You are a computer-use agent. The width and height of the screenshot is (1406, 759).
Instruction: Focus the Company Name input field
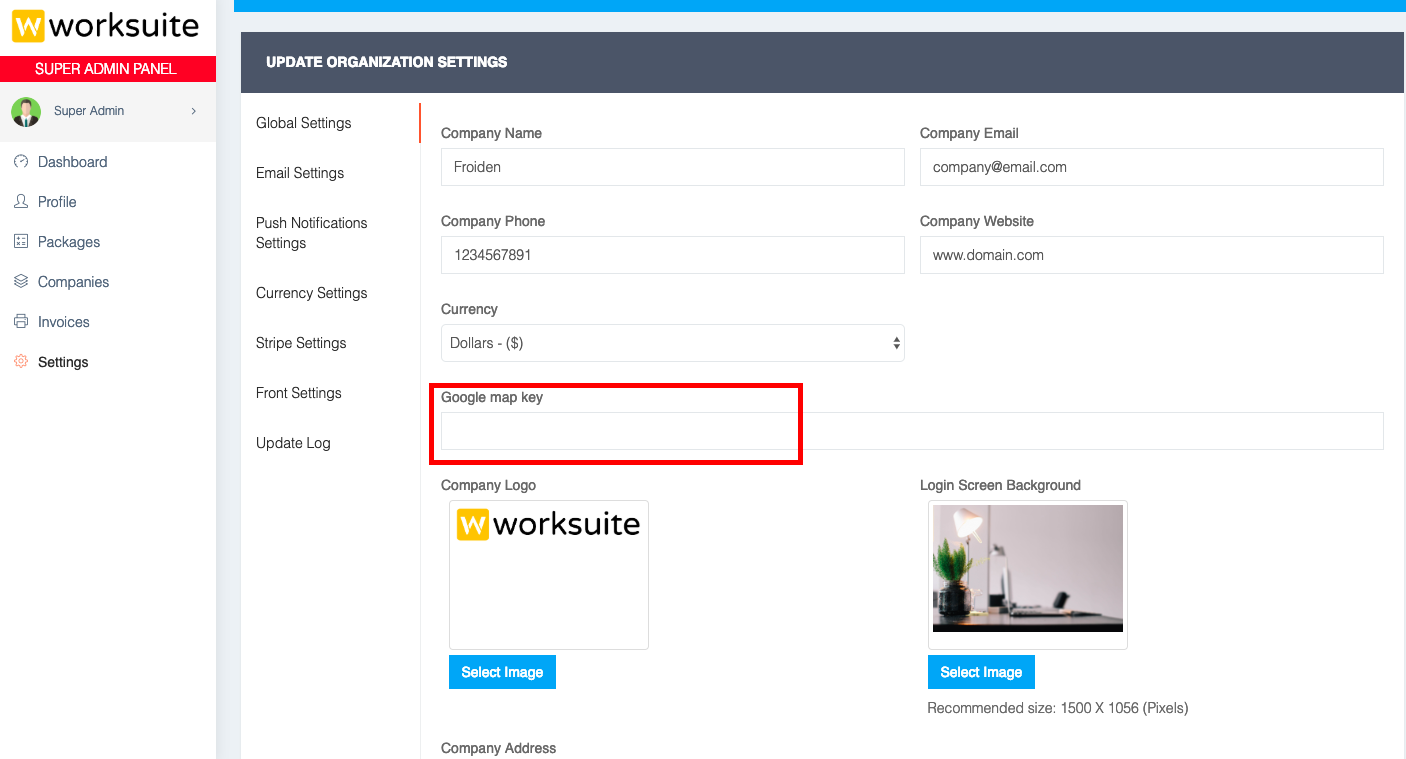[x=672, y=167]
